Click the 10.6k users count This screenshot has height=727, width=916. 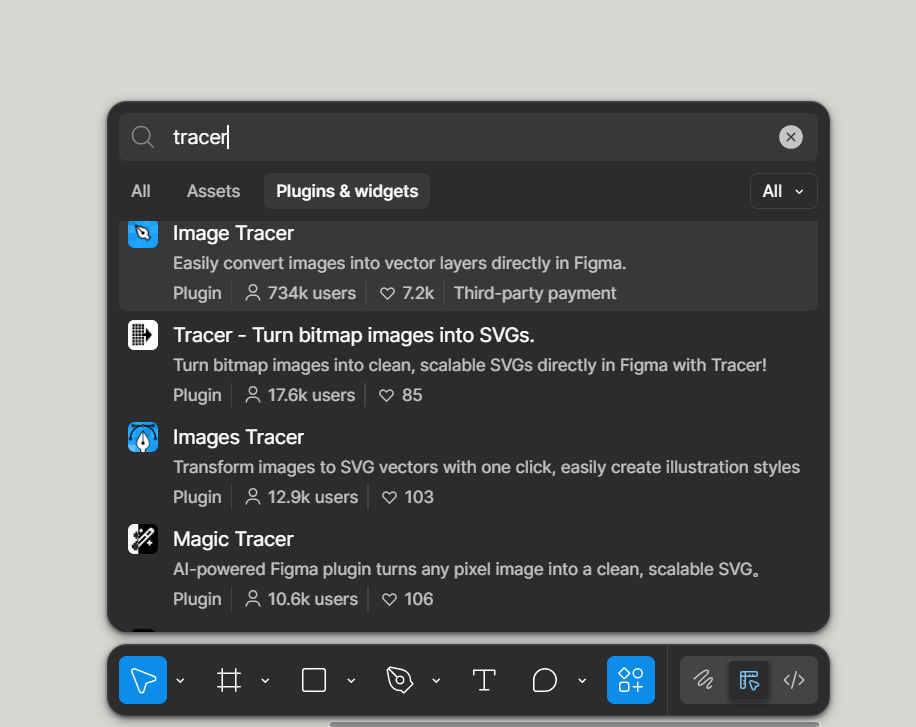(301, 599)
